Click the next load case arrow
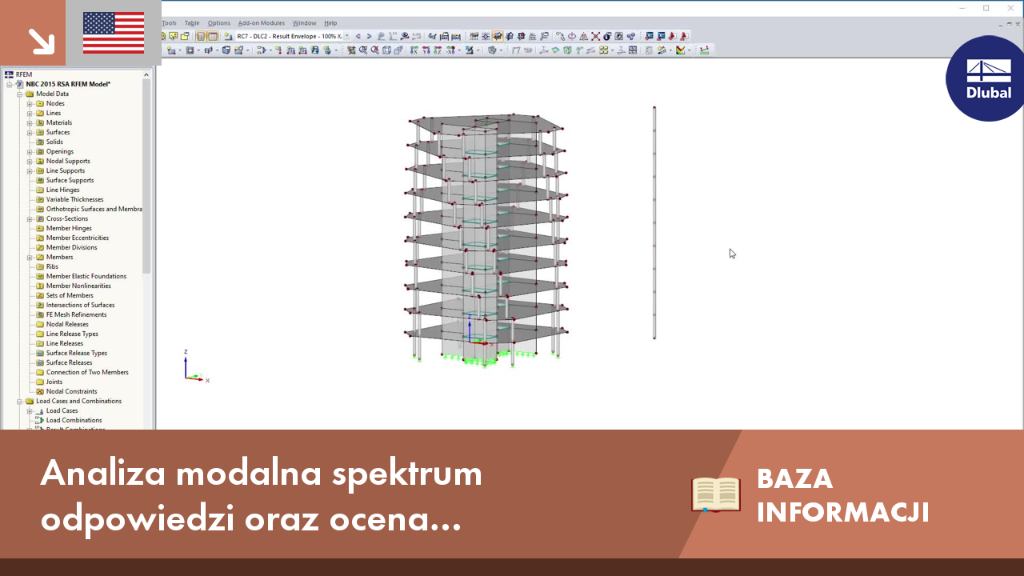The image size is (1024, 576). [369, 37]
